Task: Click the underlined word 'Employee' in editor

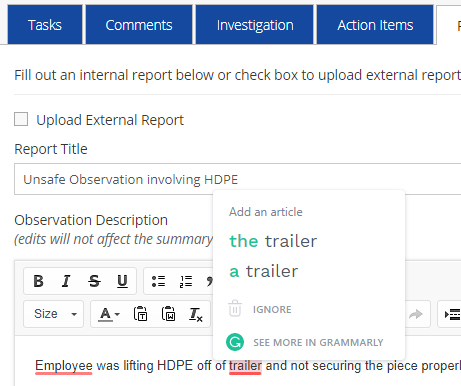Action: [64, 366]
